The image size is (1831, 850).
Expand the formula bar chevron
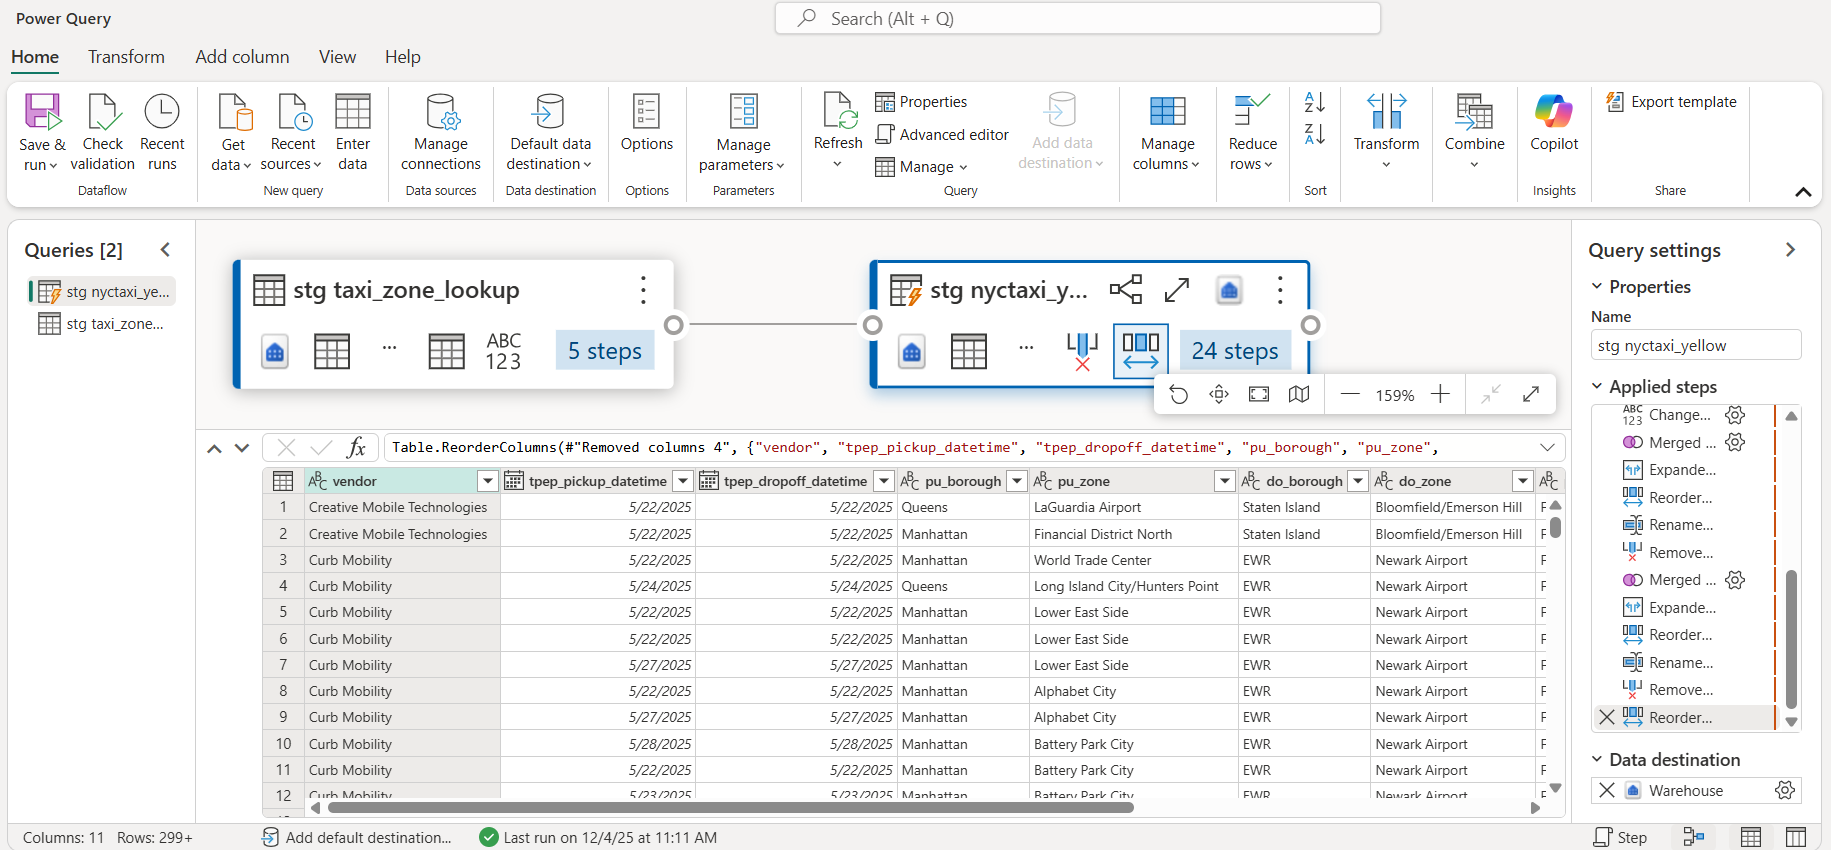click(x=1547, y=448)
